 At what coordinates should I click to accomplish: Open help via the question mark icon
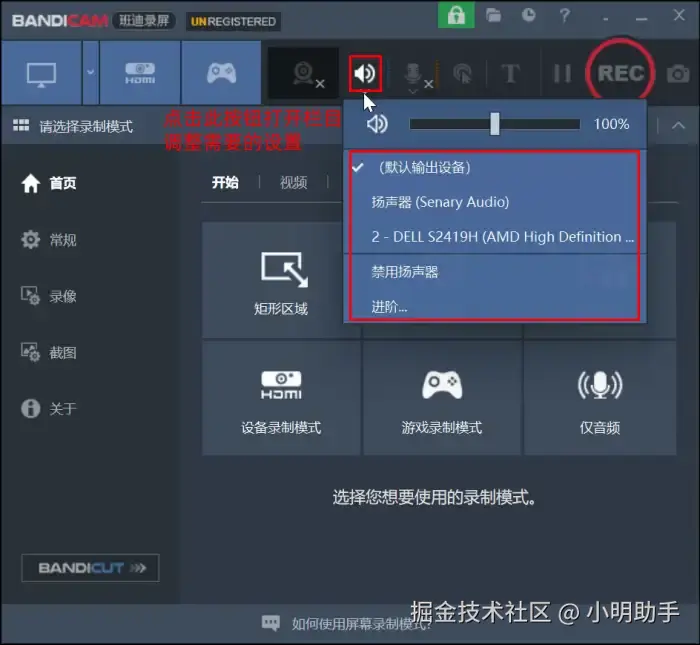[565, 16]
